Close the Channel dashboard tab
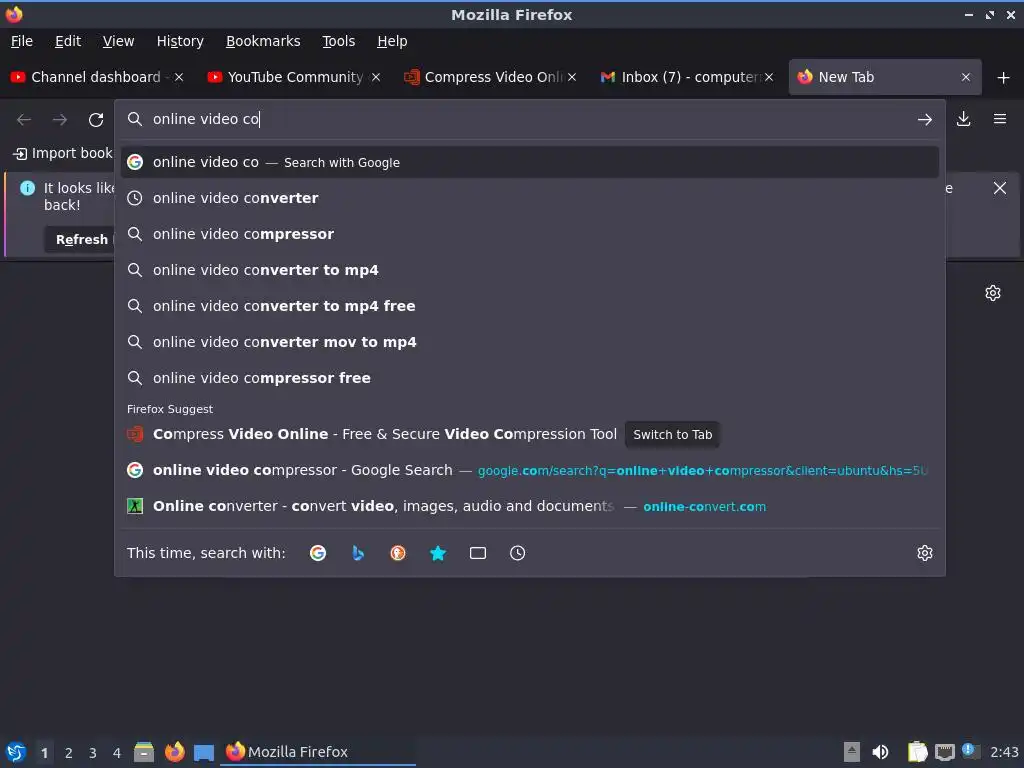The image size is (1024, 768). pyautogui.click(x=179, y=77)
